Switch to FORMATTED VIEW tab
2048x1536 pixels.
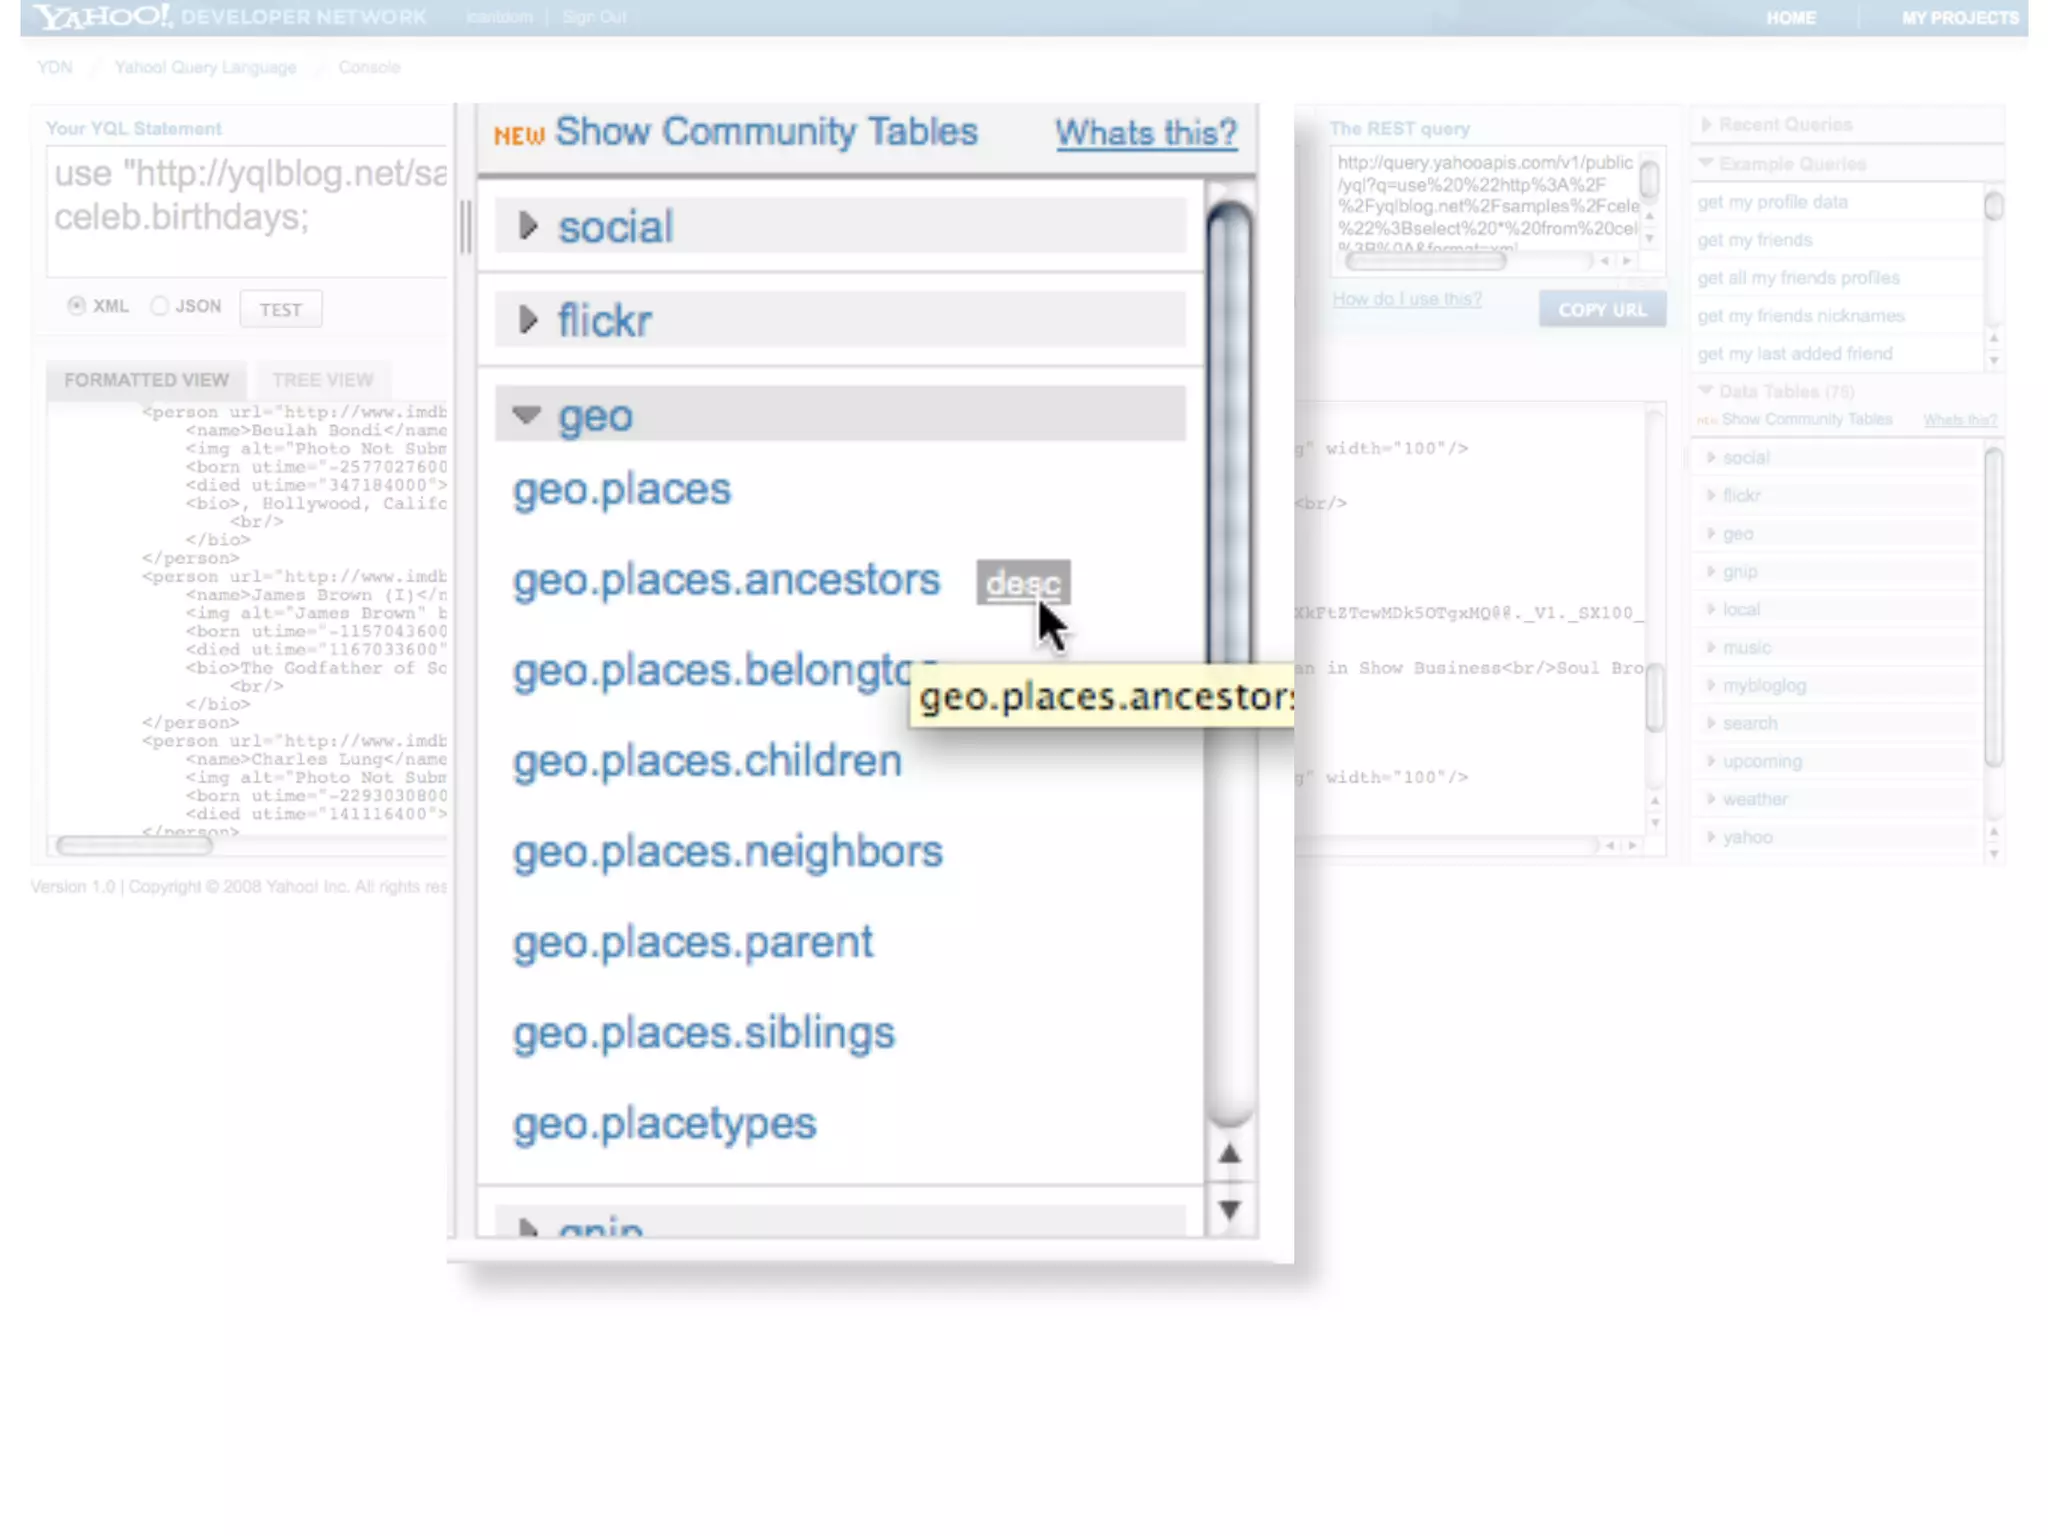[x=147, y=380]
